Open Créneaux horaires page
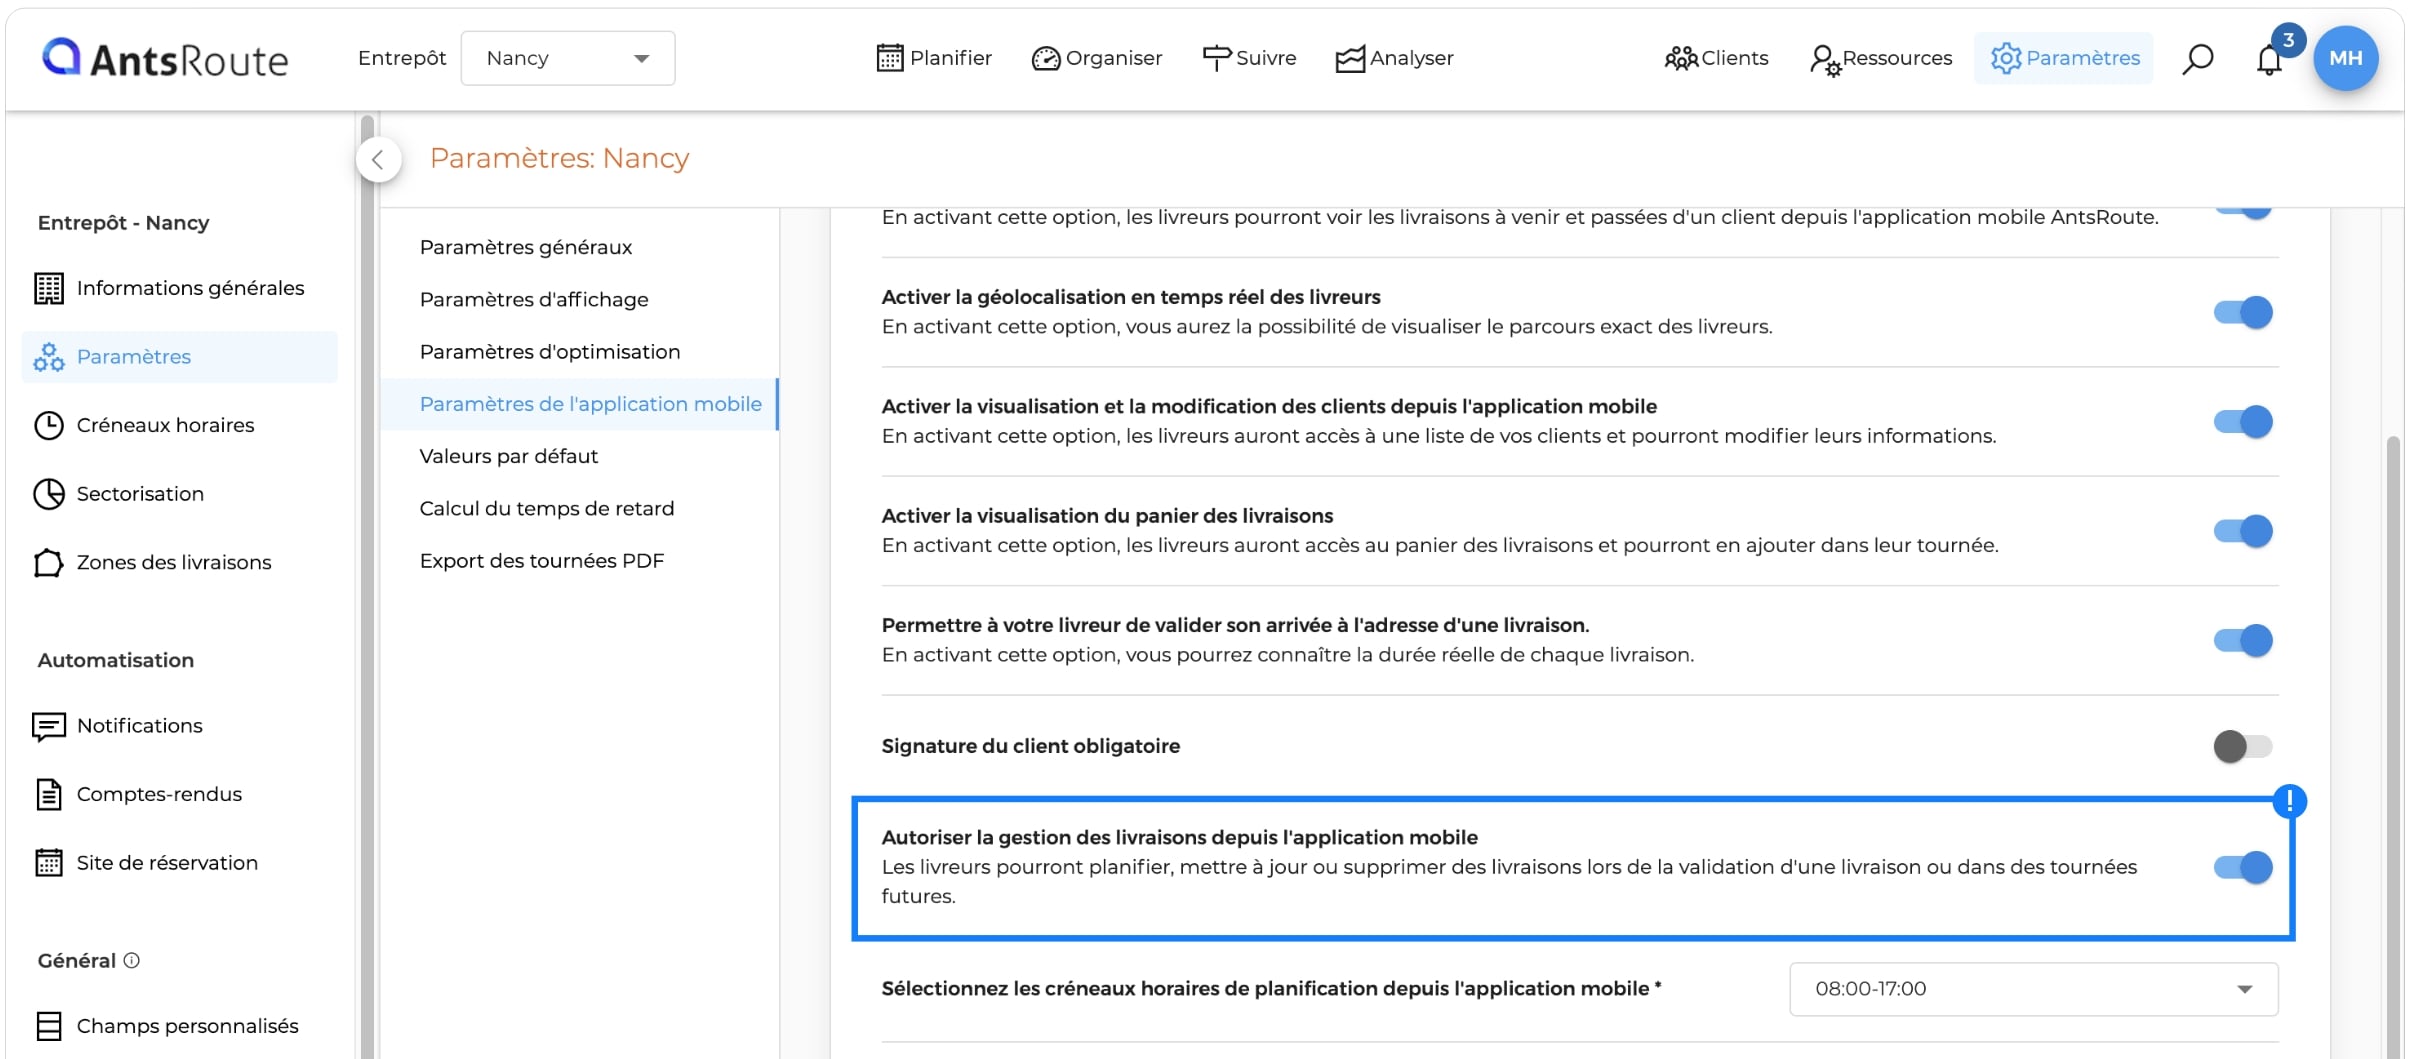The height and width of the screenshot is (1059, 2410). [x=165, y=425]
